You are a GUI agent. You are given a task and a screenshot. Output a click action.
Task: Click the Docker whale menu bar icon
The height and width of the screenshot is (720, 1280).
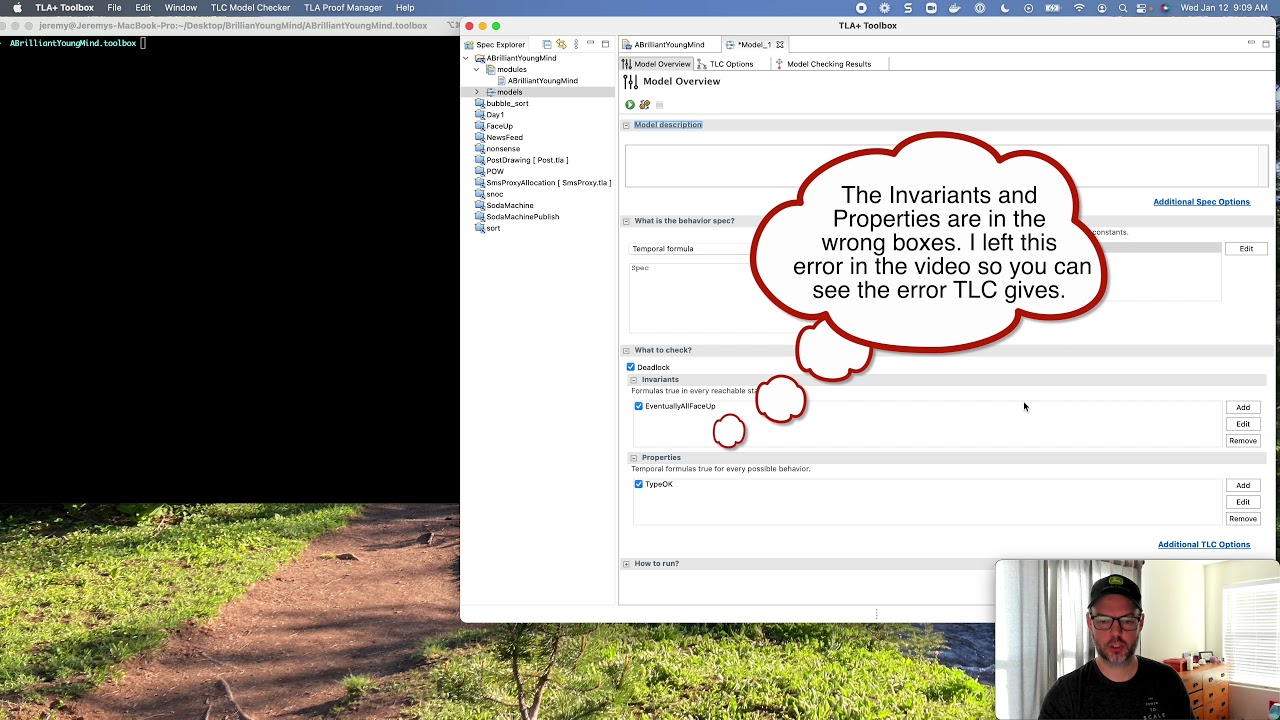coord(955,8)
